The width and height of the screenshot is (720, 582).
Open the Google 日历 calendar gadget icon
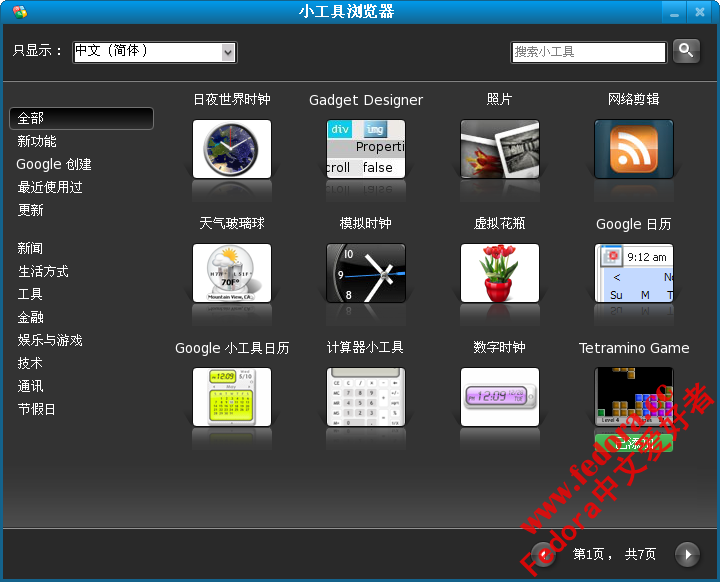click(634, 273)
